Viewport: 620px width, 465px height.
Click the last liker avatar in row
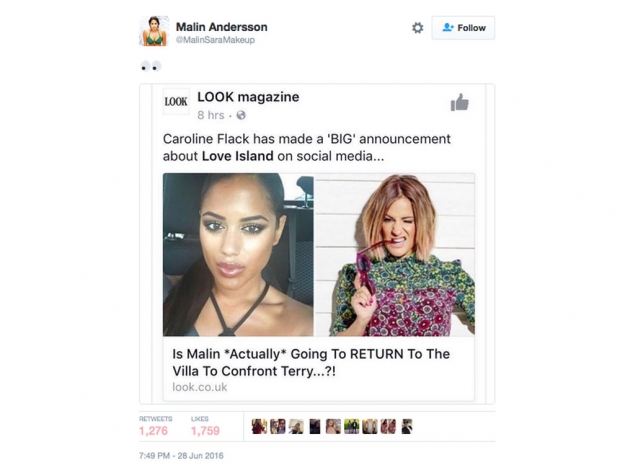(407, 427)
